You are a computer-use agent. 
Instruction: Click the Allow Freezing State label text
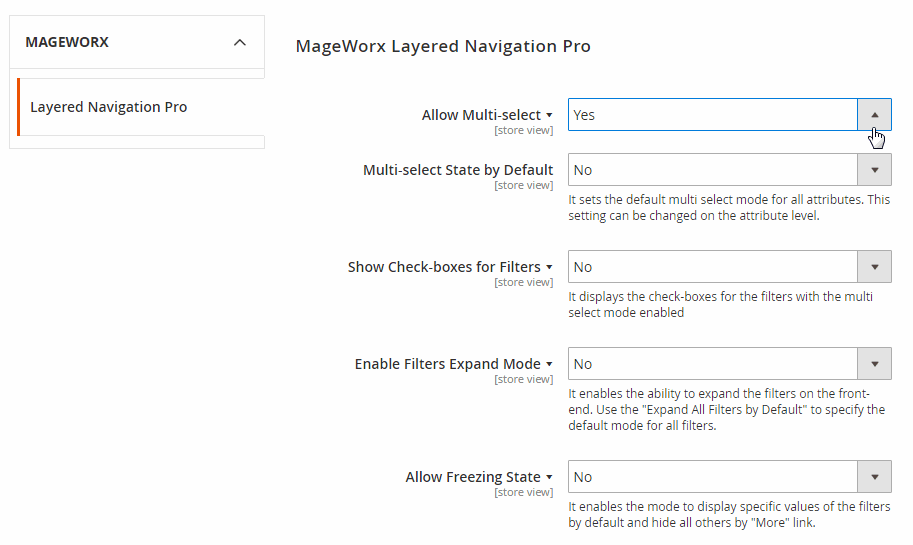472,477
